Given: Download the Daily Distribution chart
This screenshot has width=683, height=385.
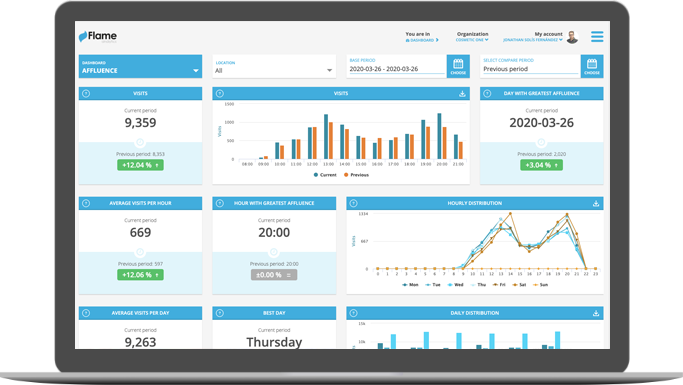Looking at the screenshot, I should 596,313.
